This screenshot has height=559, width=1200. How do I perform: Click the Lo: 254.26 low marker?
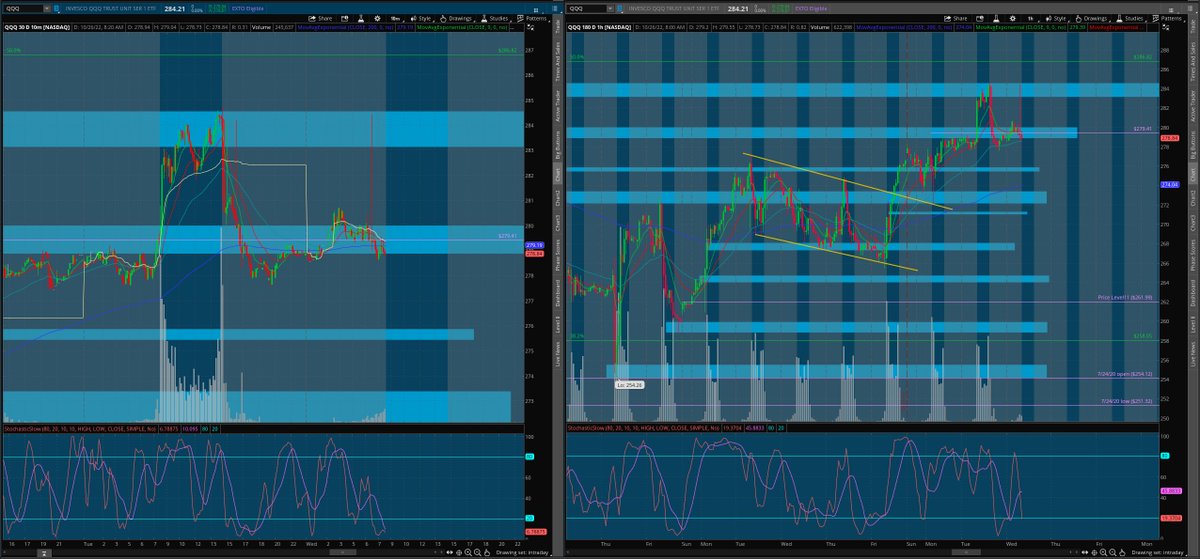[628, 384]
